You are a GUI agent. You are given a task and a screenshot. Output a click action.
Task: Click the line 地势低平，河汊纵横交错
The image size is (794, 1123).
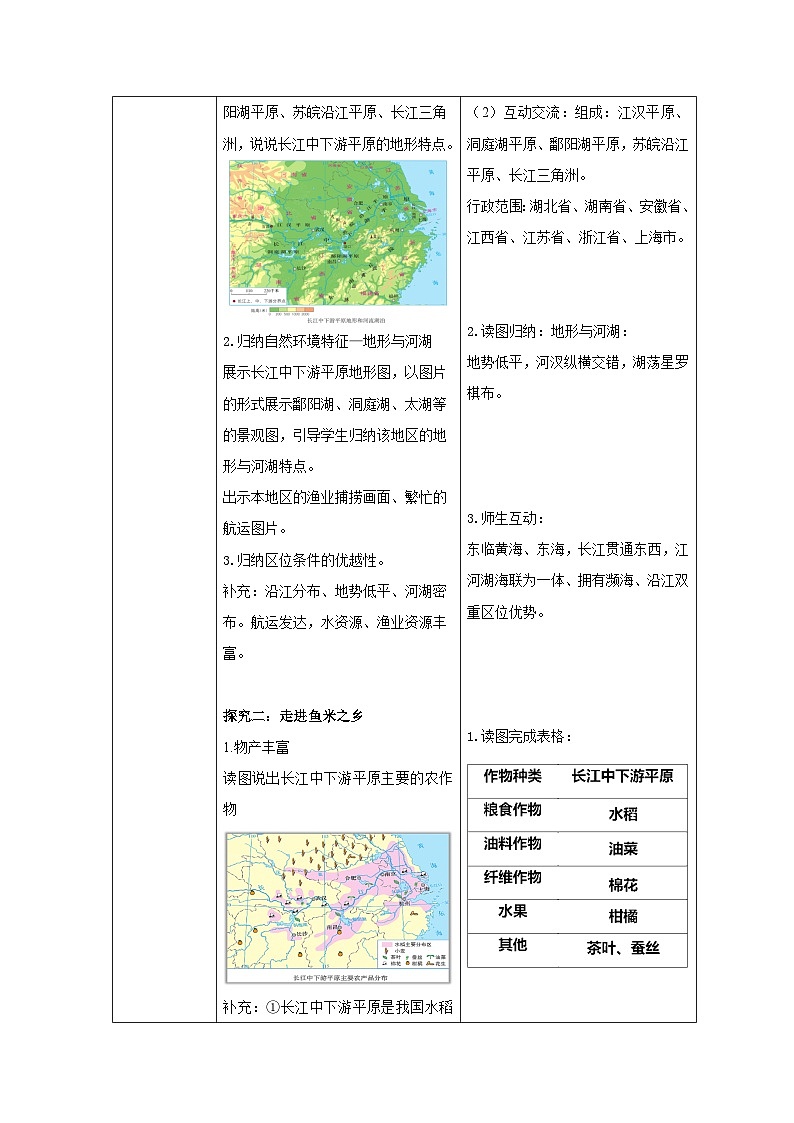point(578,362)
